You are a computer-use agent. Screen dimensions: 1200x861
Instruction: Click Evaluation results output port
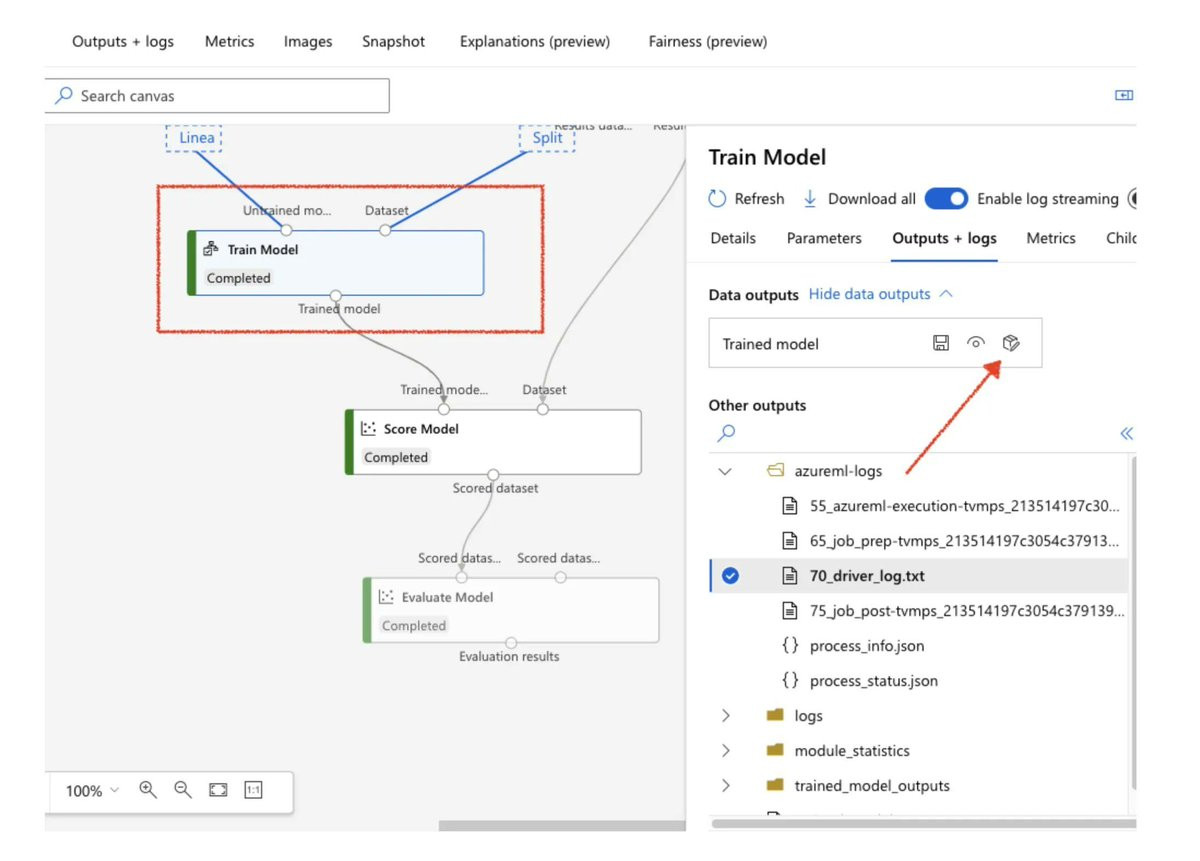click(511, 642)
